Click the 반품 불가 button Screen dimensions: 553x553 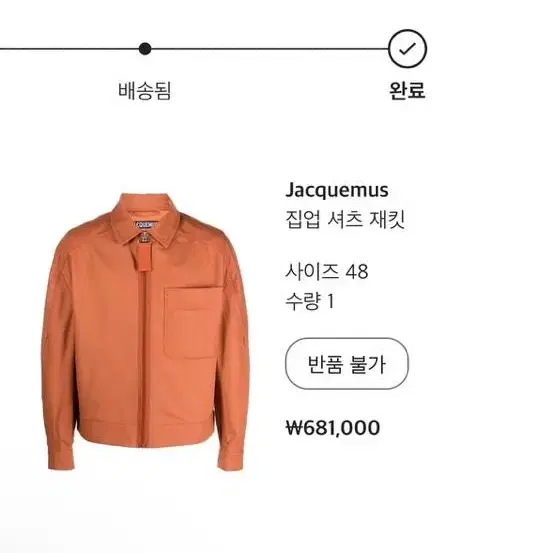tap(347, 364)
